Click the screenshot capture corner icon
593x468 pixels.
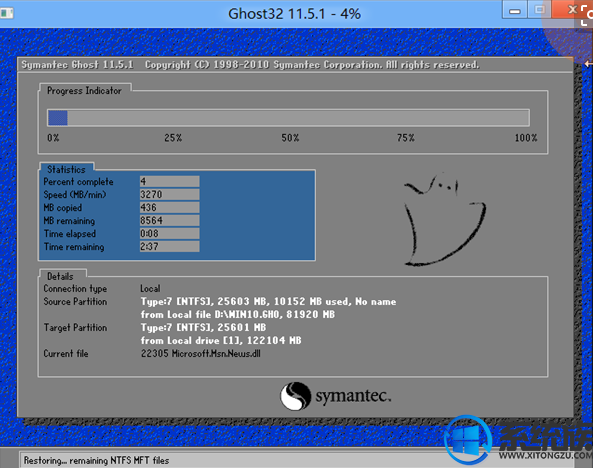click(587, 16)
